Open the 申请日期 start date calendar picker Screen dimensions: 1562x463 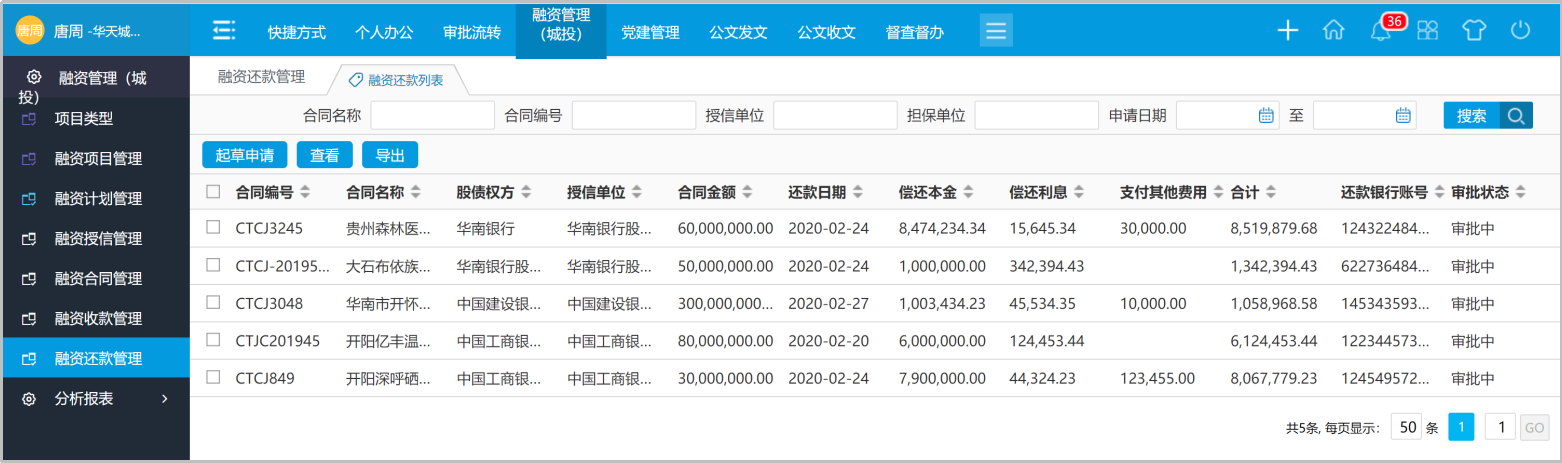click(x=1265, y=116)
